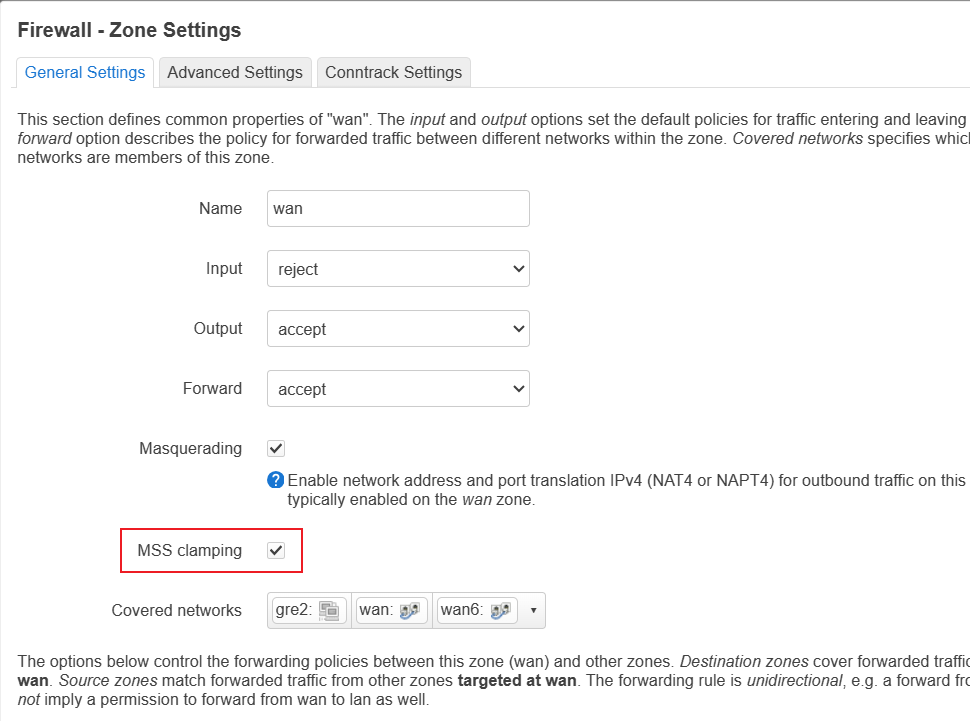Image resolution: width=970 pixels, height=721 pixels.
Task: Open the Forward policy dropdown
Action: click(x=398, y=389)
